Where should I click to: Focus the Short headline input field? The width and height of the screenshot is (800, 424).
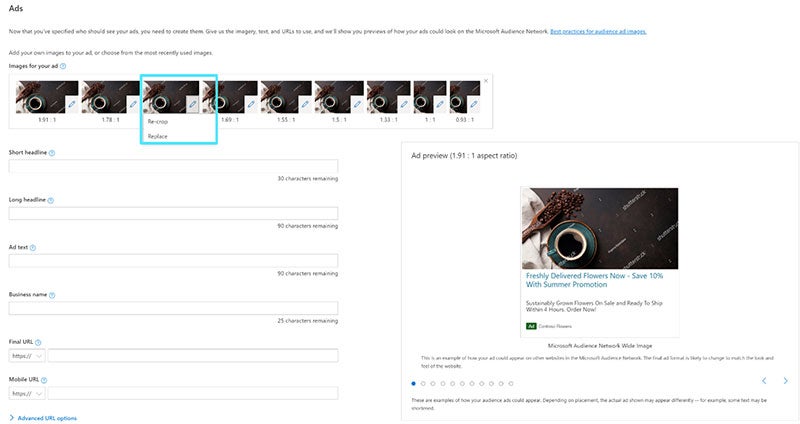[173, 166]
